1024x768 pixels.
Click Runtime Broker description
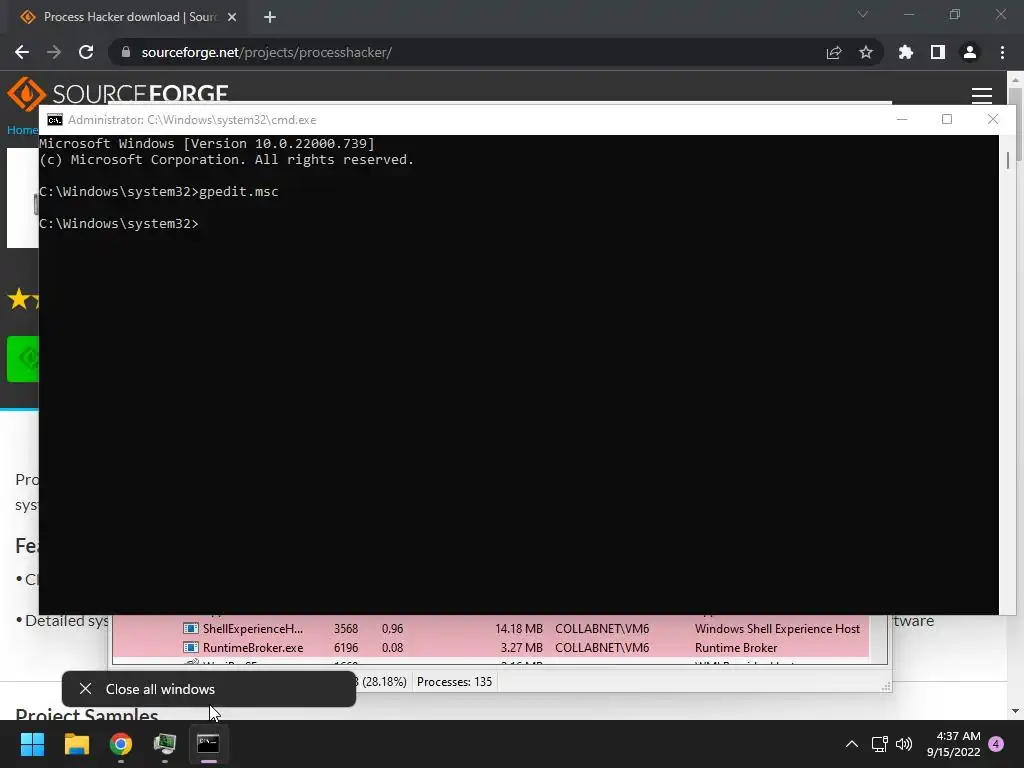click(736, 648)
